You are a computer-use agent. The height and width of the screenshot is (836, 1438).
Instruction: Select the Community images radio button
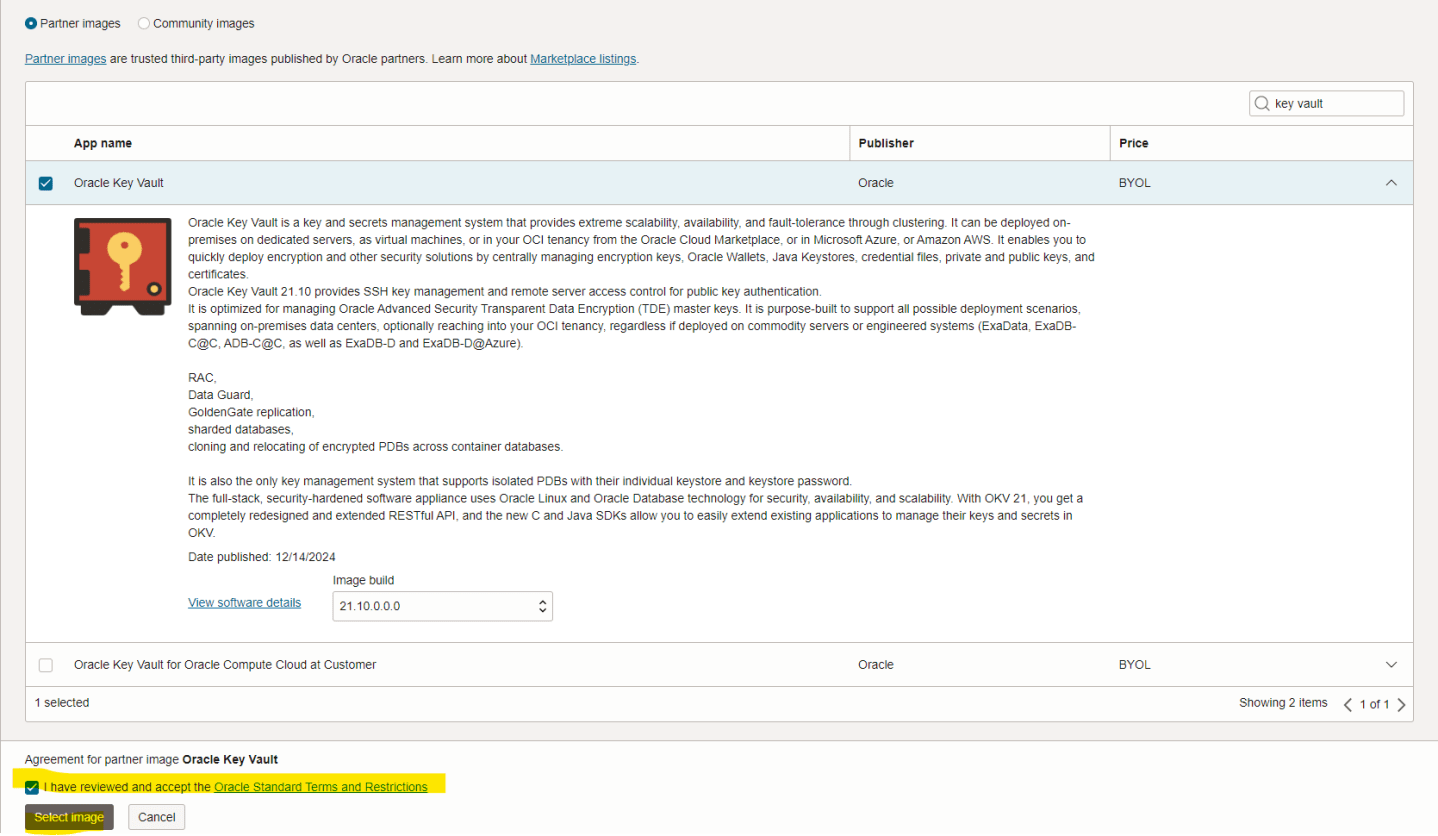pos(143,23)
